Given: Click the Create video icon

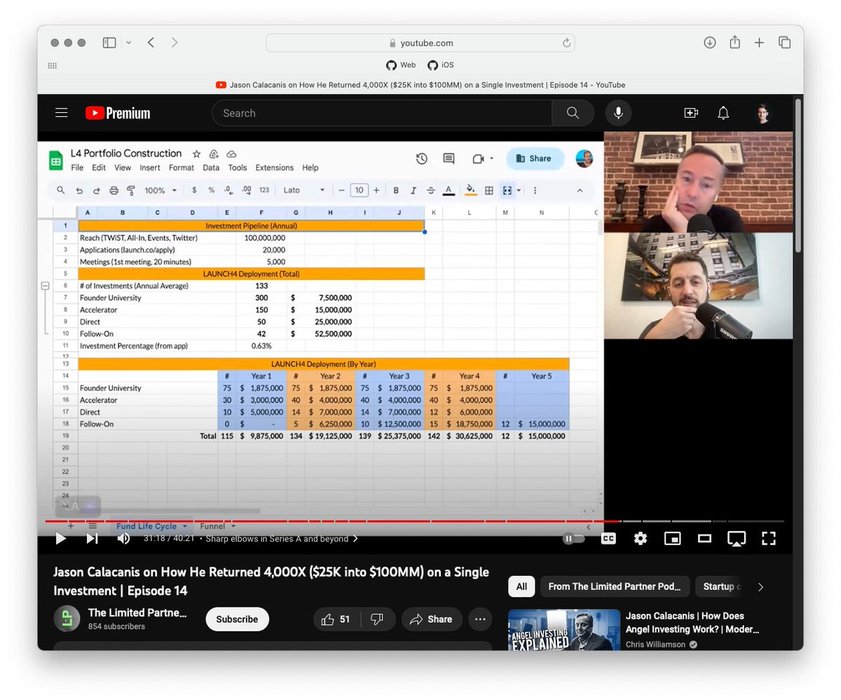Looking at the screenshot, I should coord(690,113).
